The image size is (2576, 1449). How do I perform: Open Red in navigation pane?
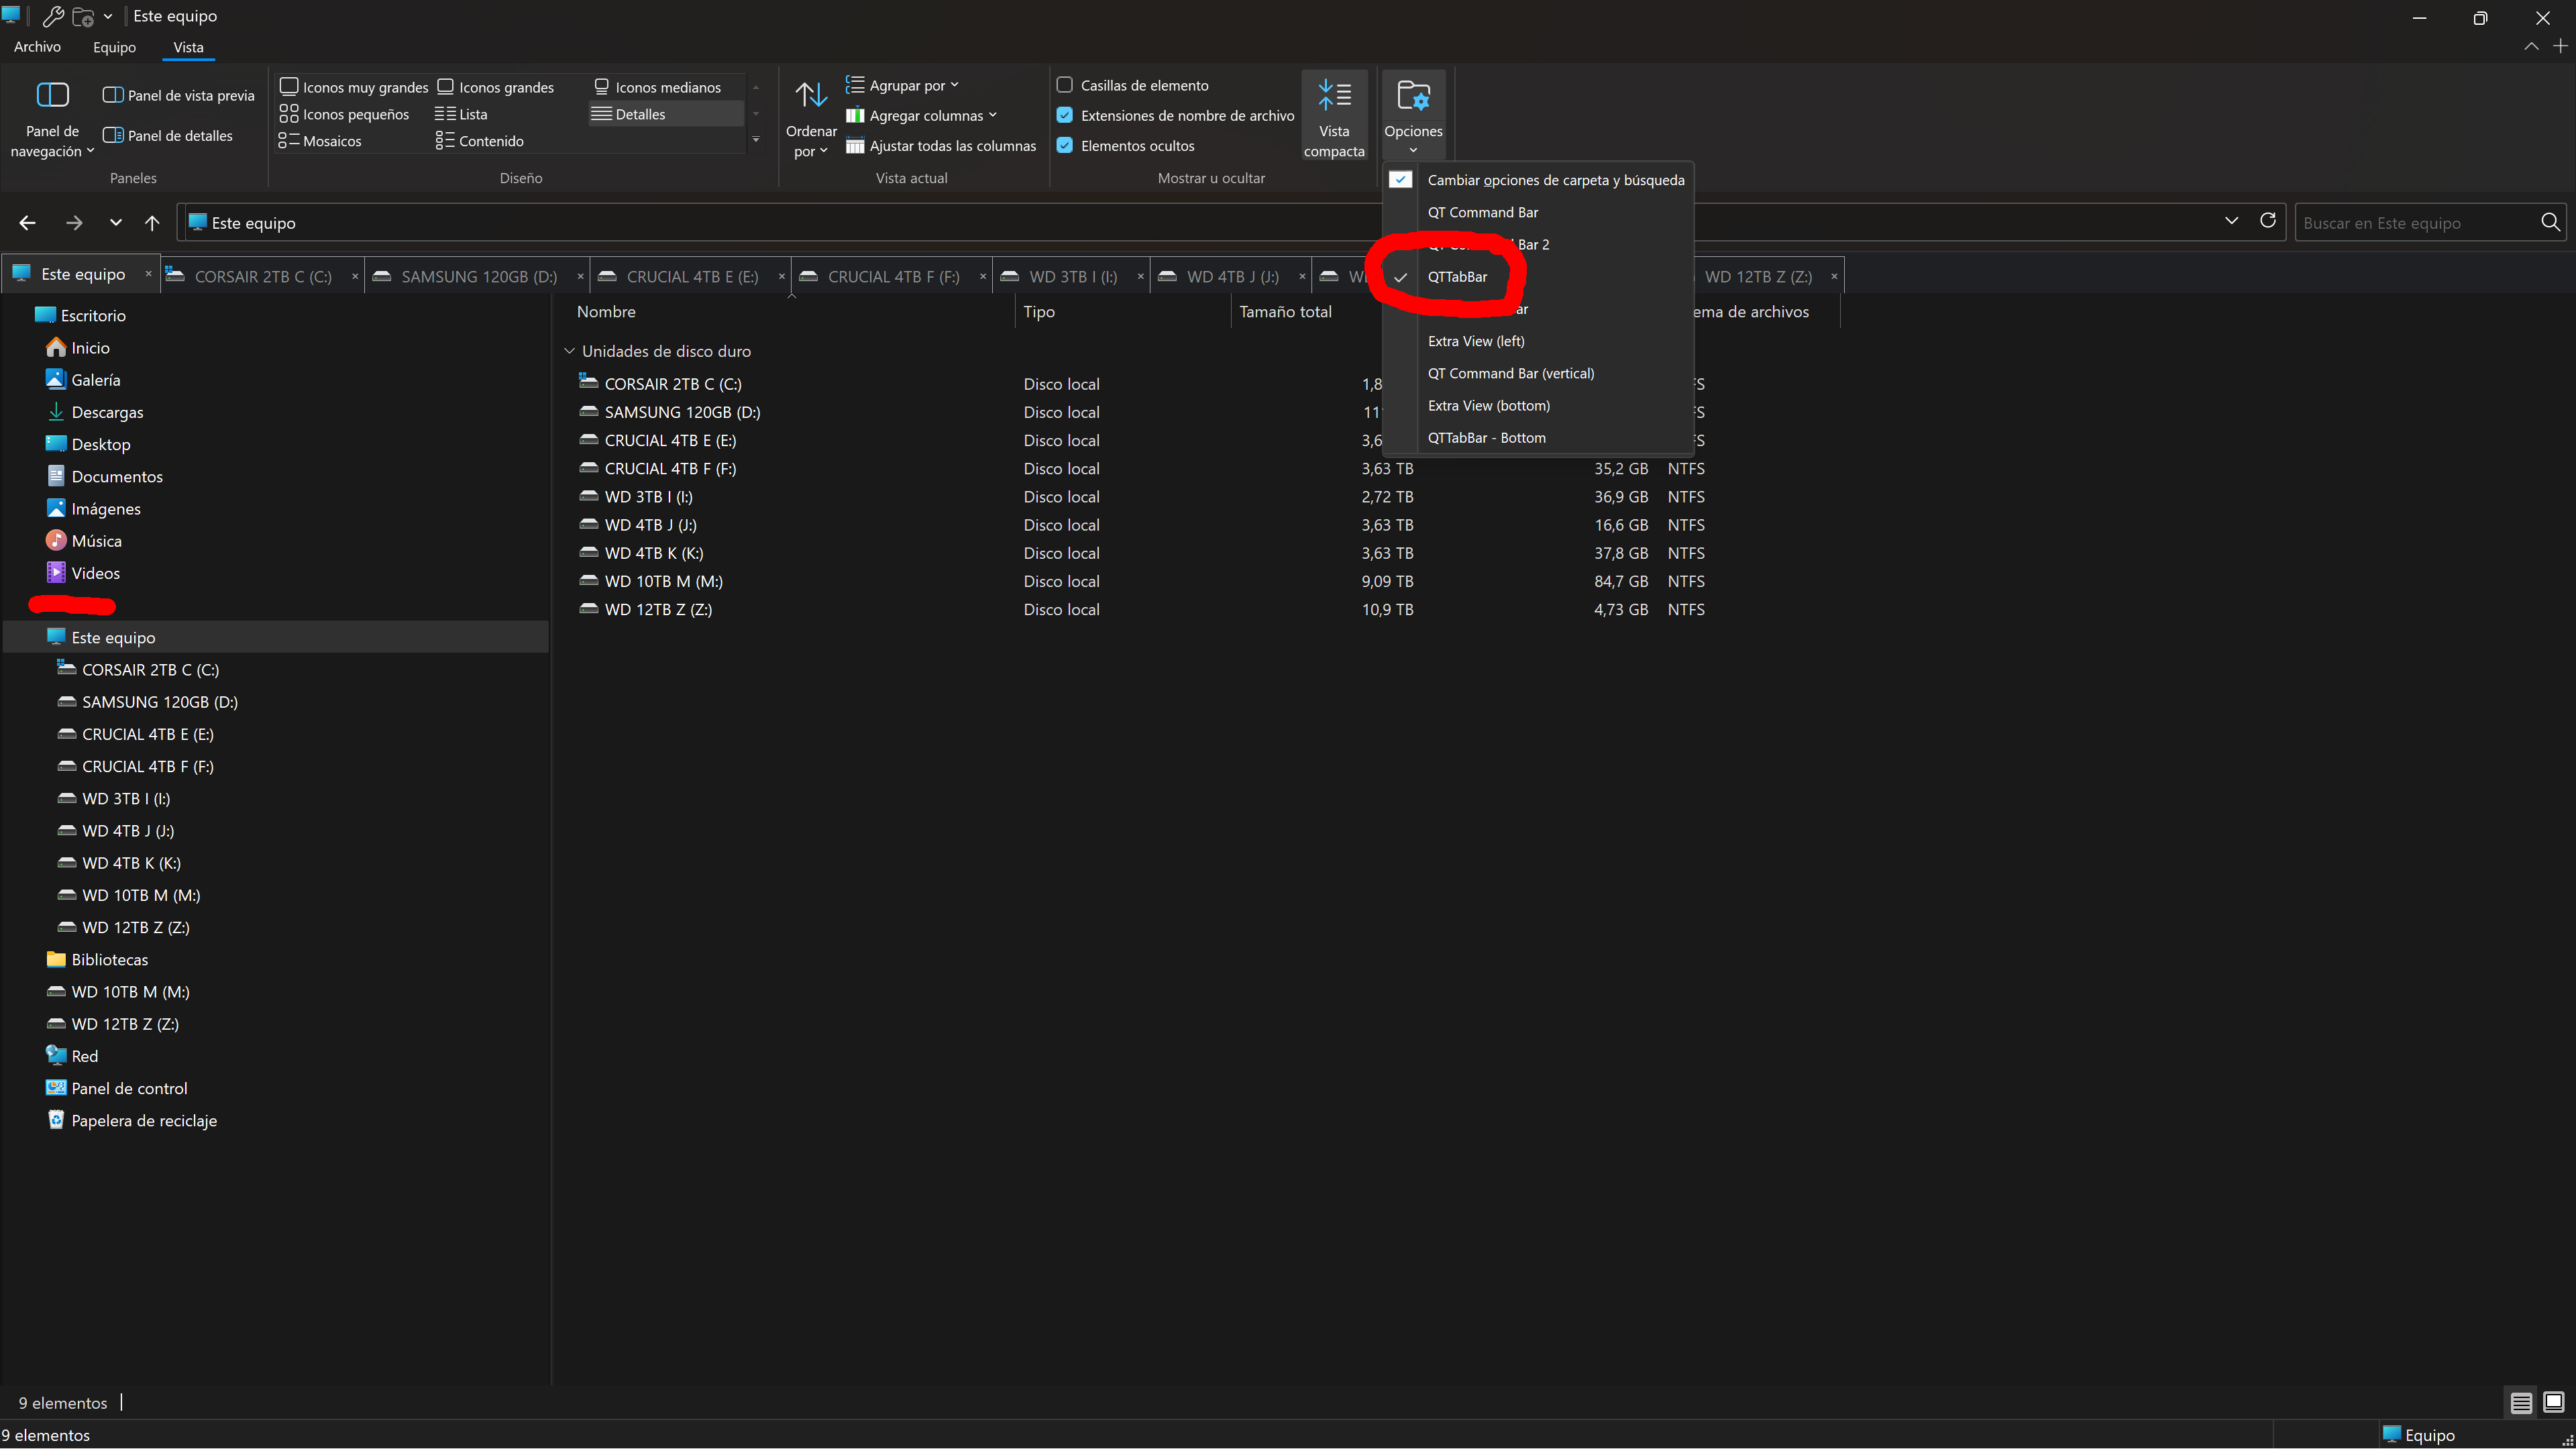coord(84,1056)
